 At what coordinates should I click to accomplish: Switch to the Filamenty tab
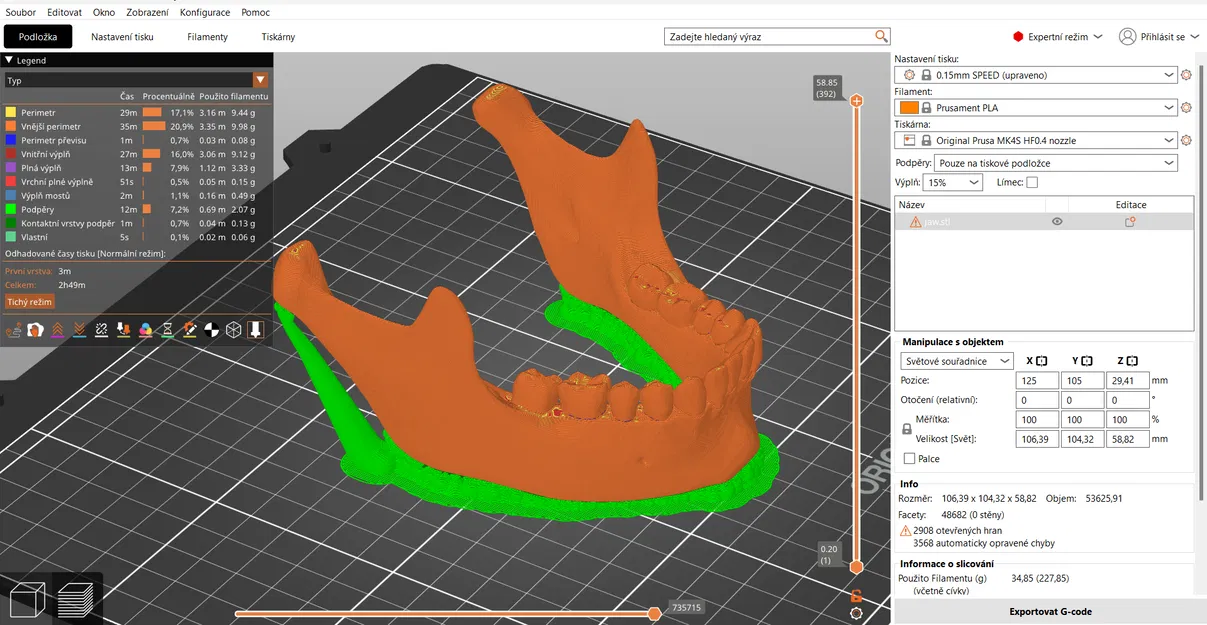click(207, 36)
